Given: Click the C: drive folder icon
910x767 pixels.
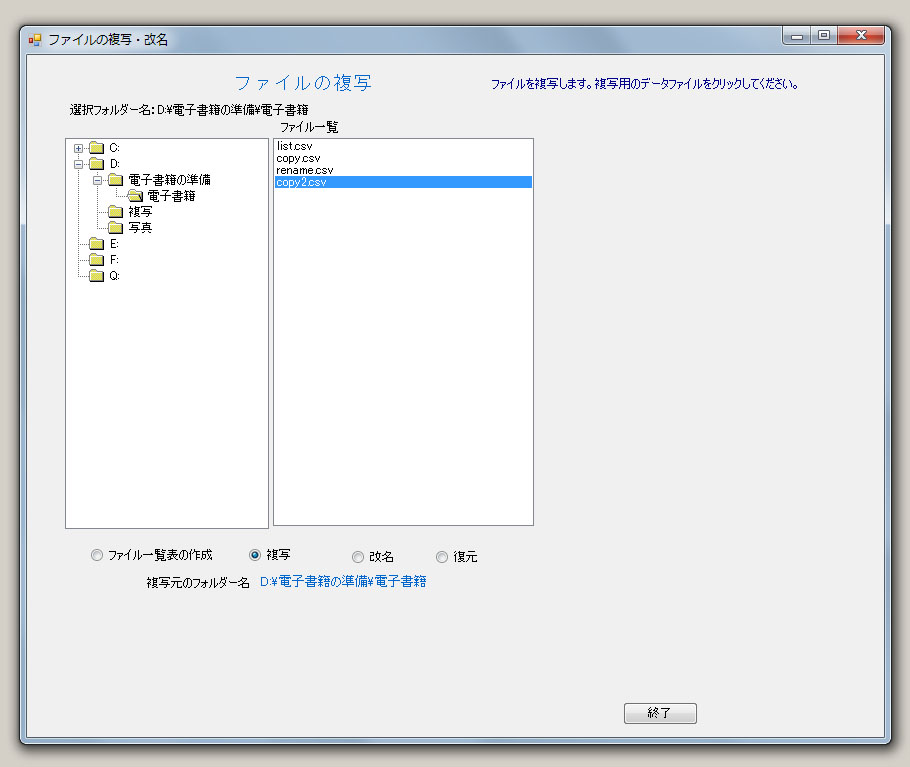Looking at the screenshot, I should pos(96,148).
